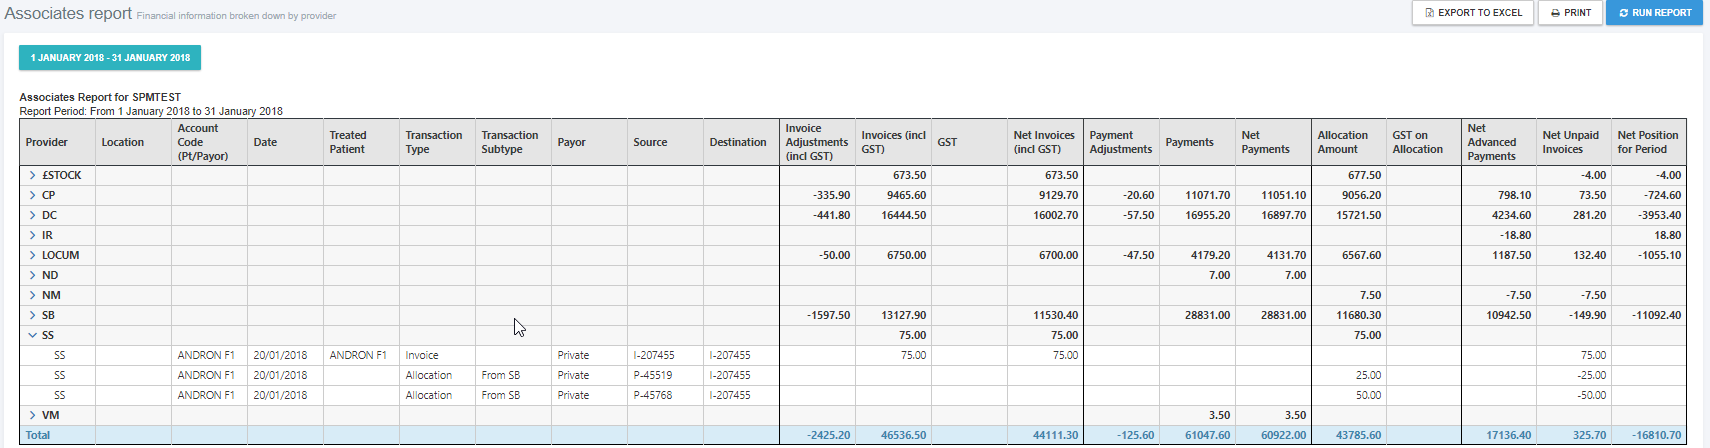Expand the IR provider row
The width and height of the screenshot is (1710, 448).
point(32,235)
